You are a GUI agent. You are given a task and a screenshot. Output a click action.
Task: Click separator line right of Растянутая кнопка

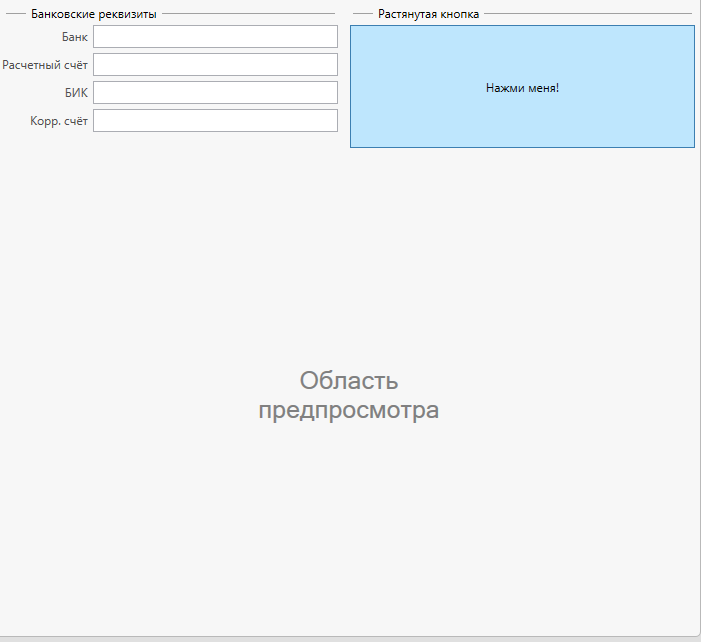coord(588,14)
